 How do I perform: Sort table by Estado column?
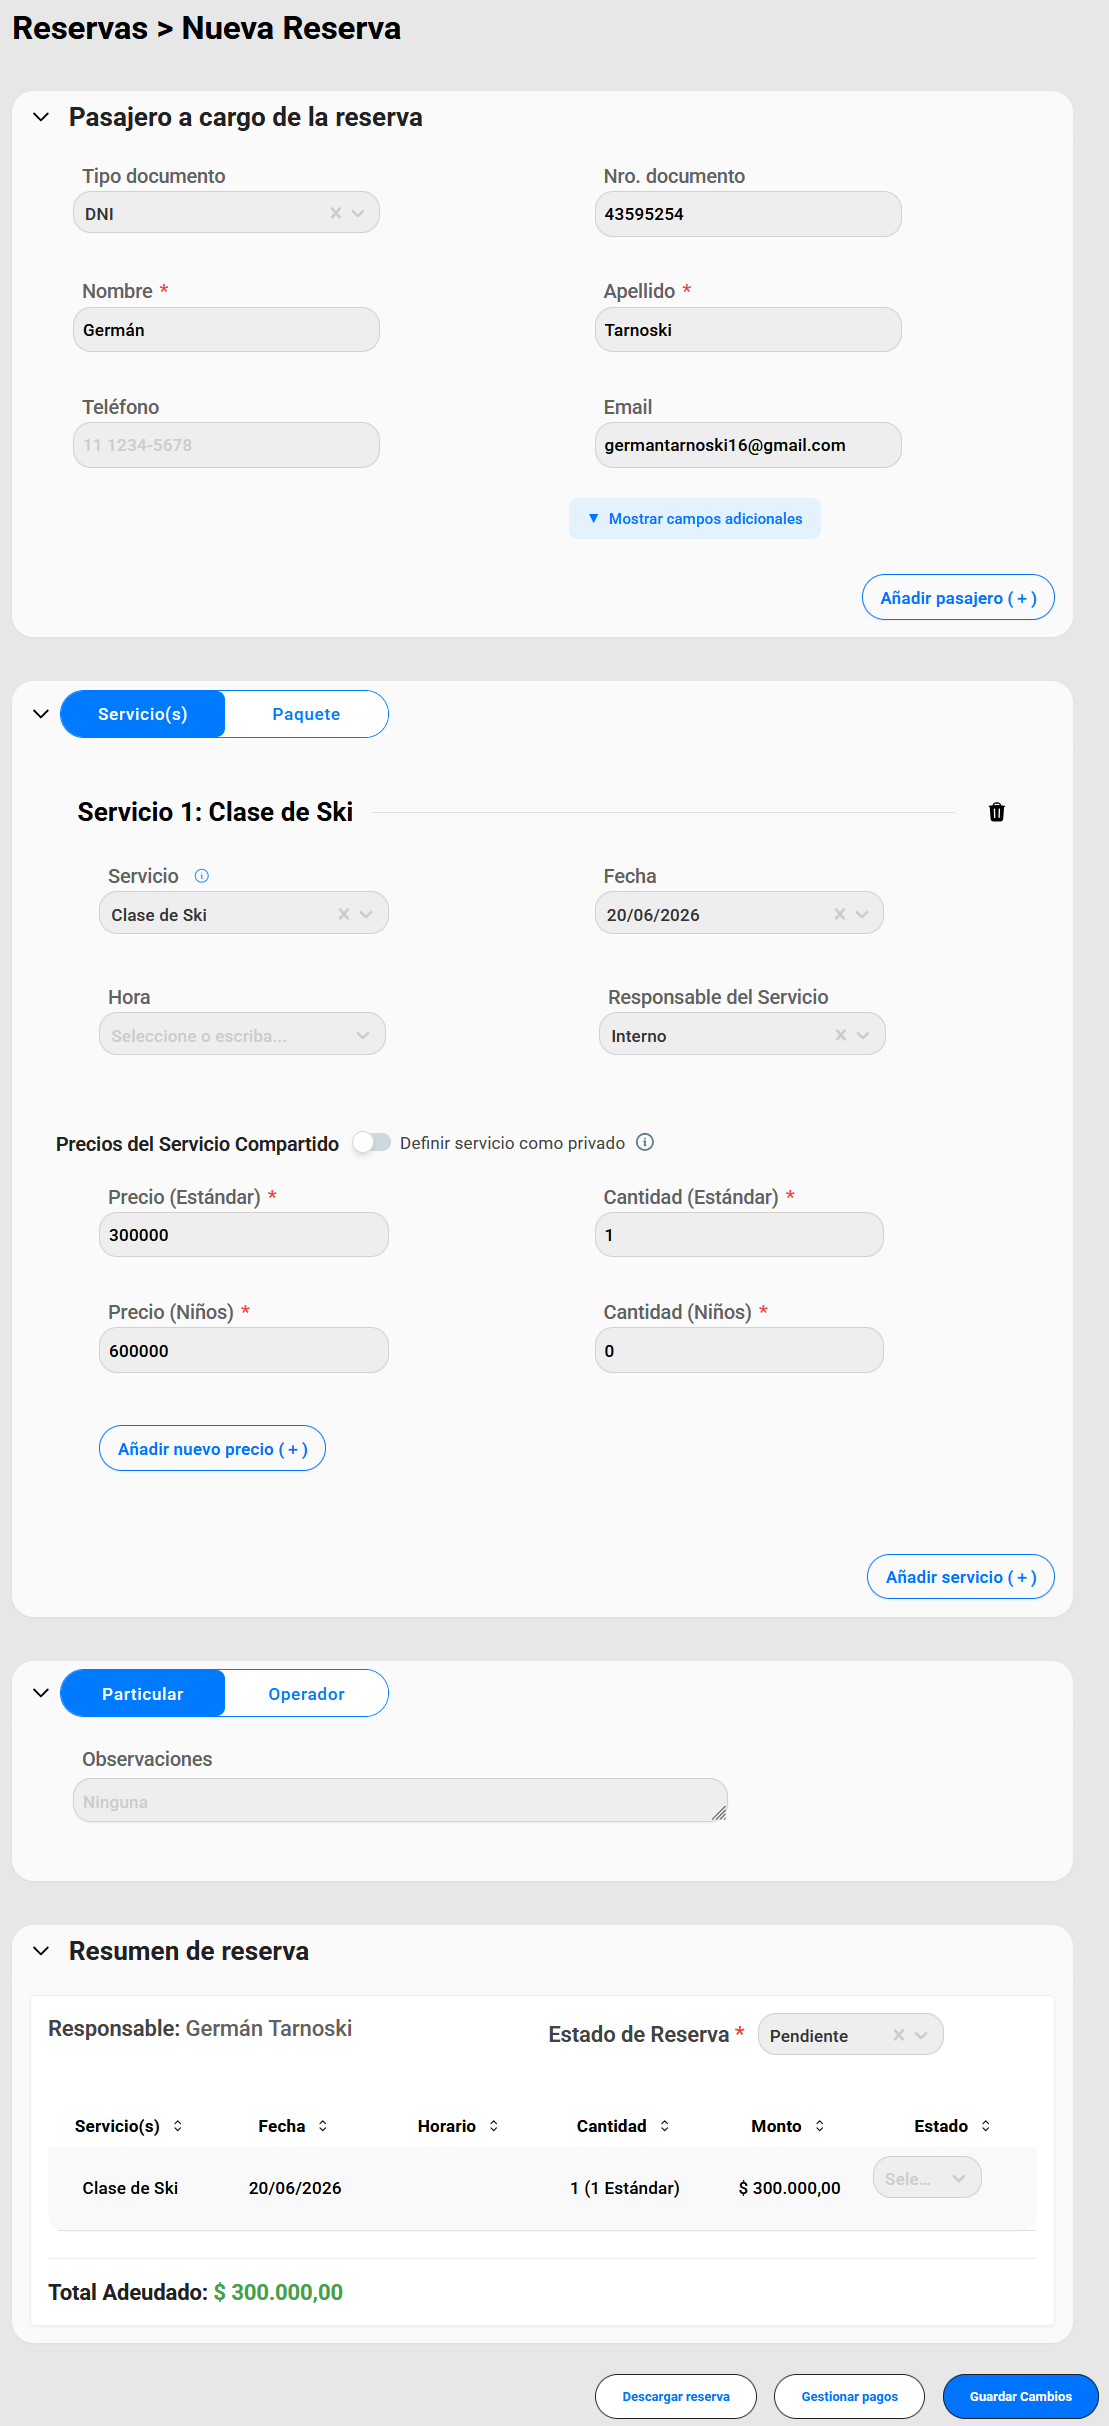coord(986,2126)
